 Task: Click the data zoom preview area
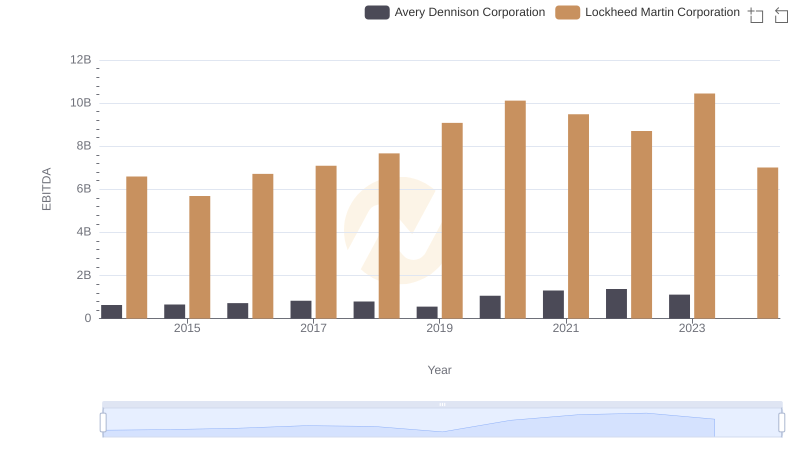pos(442,423)
